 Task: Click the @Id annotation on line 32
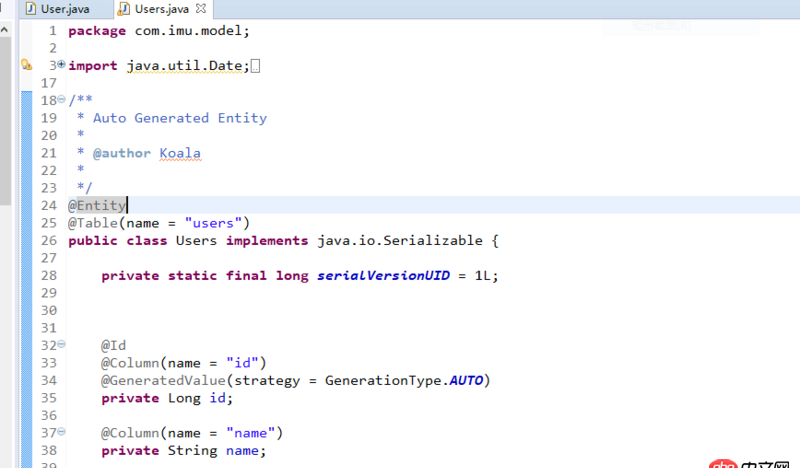point(113,346)
